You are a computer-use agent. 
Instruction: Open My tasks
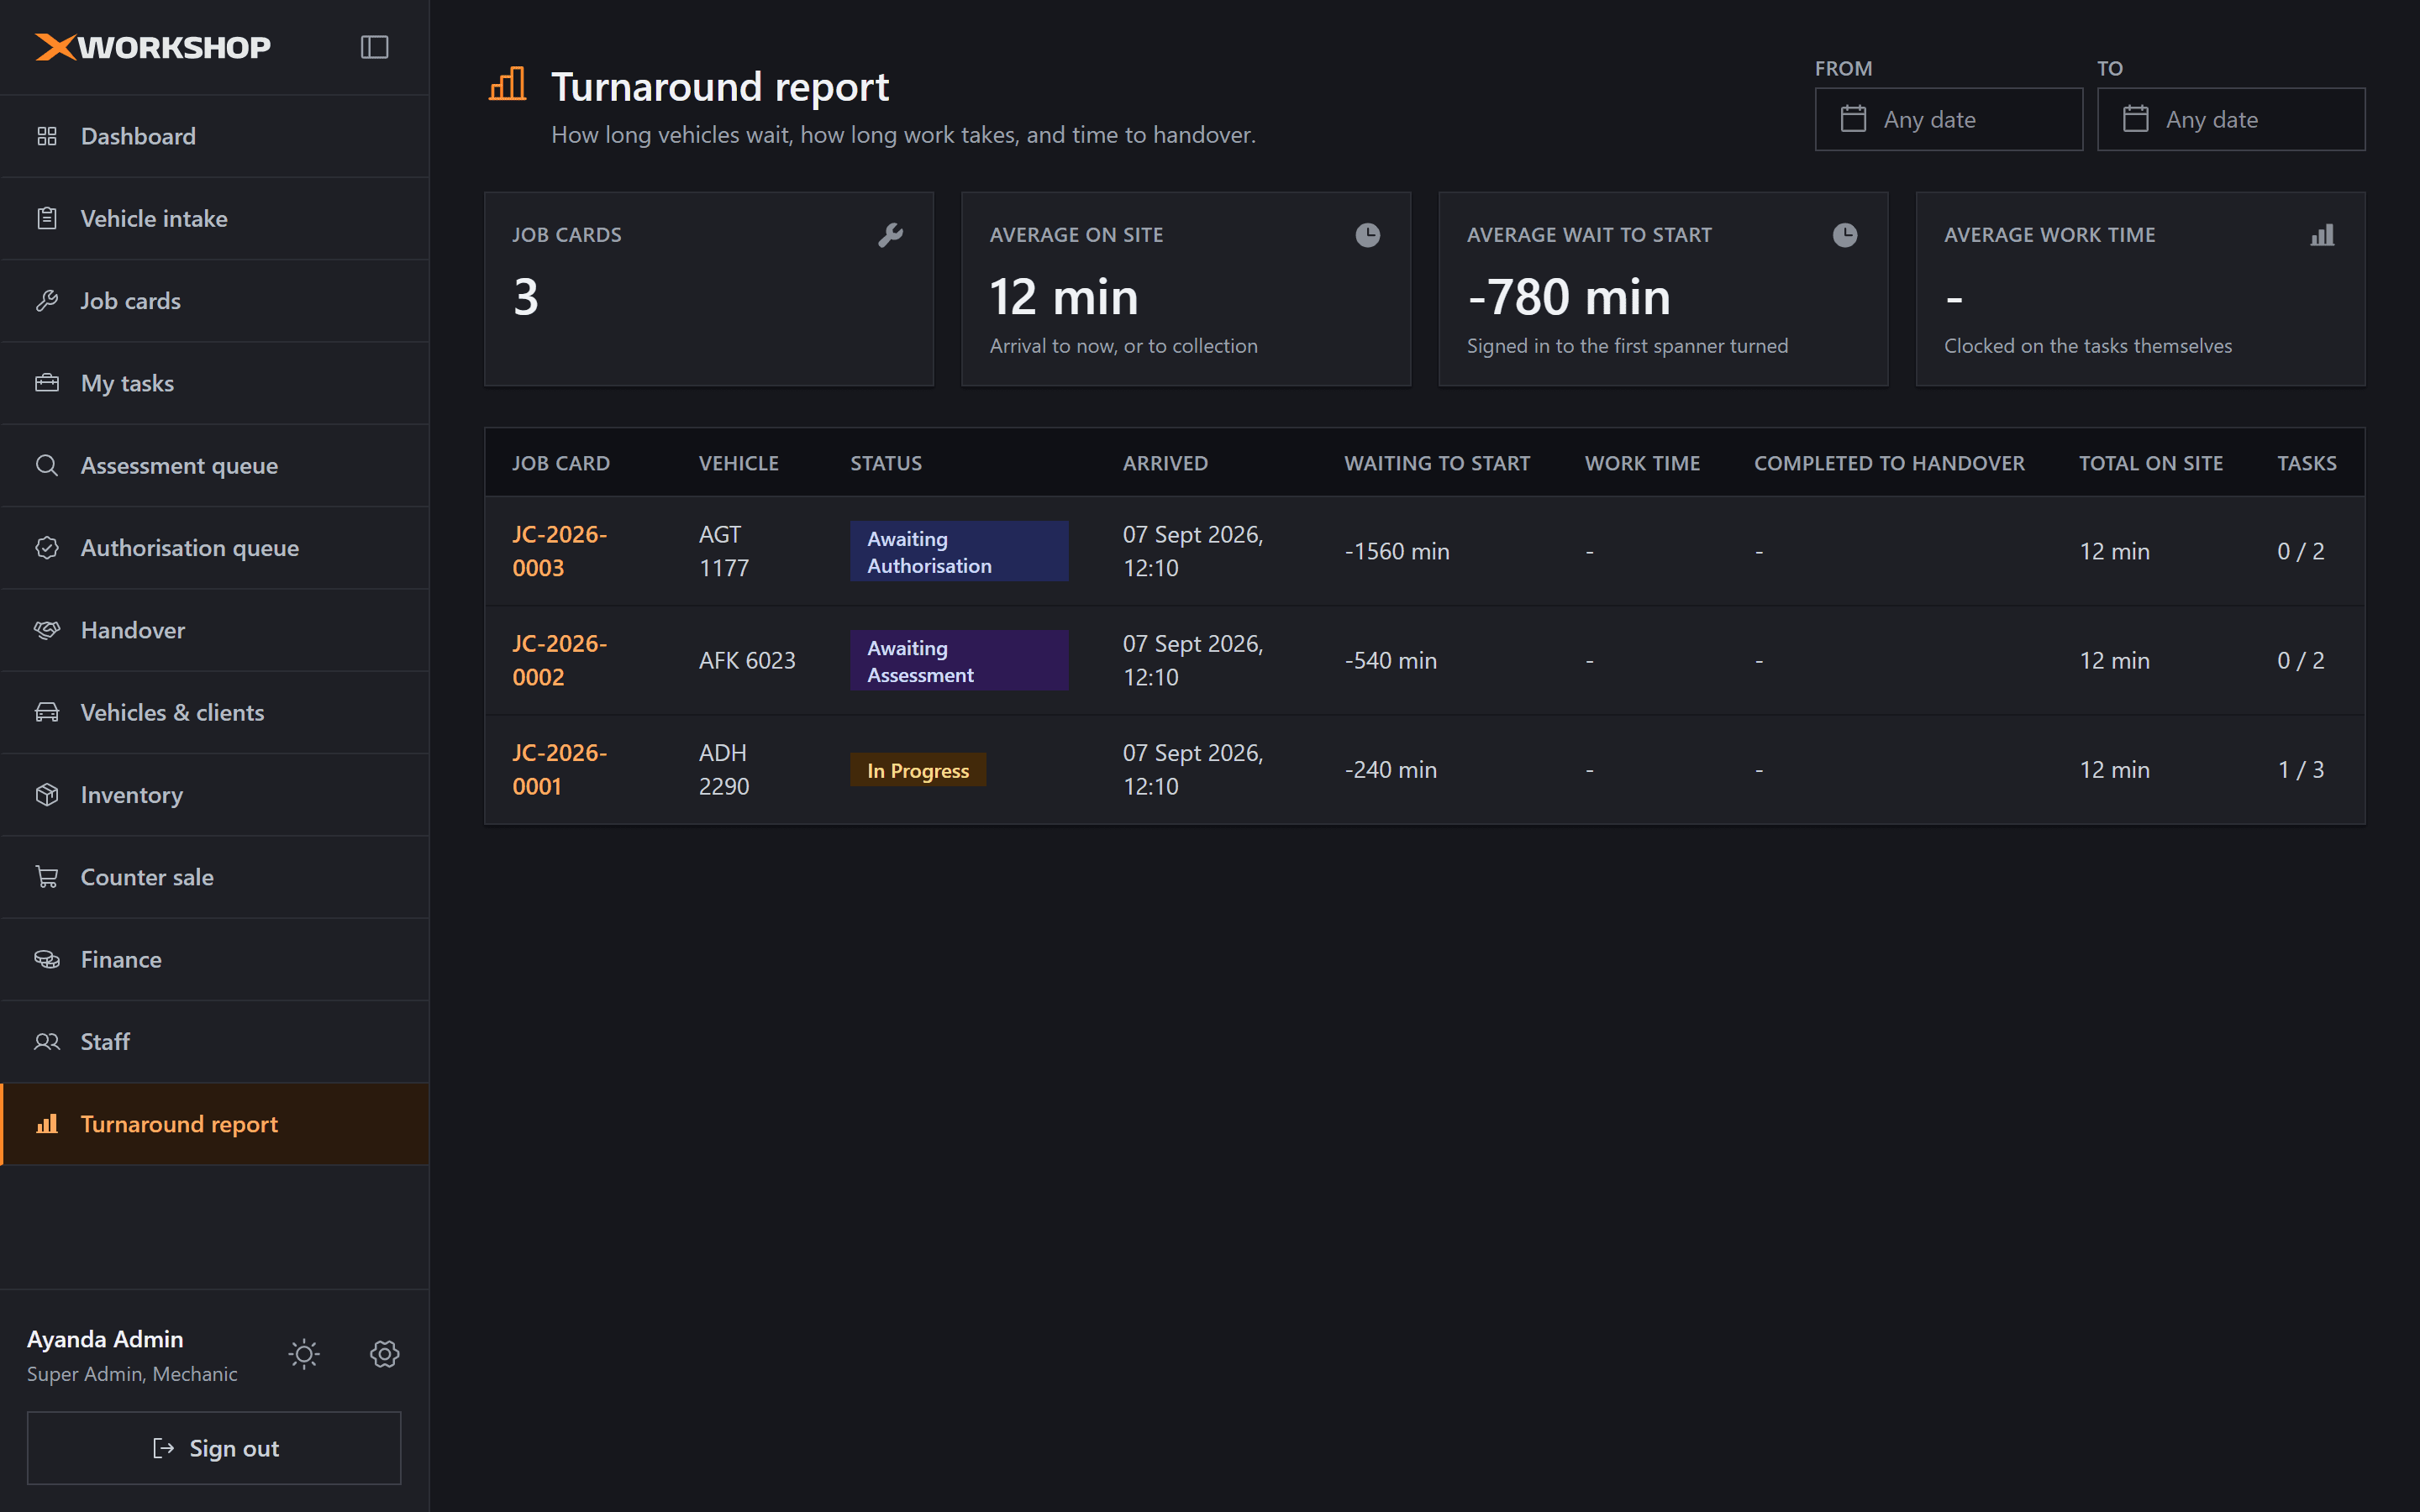point(215,383)
